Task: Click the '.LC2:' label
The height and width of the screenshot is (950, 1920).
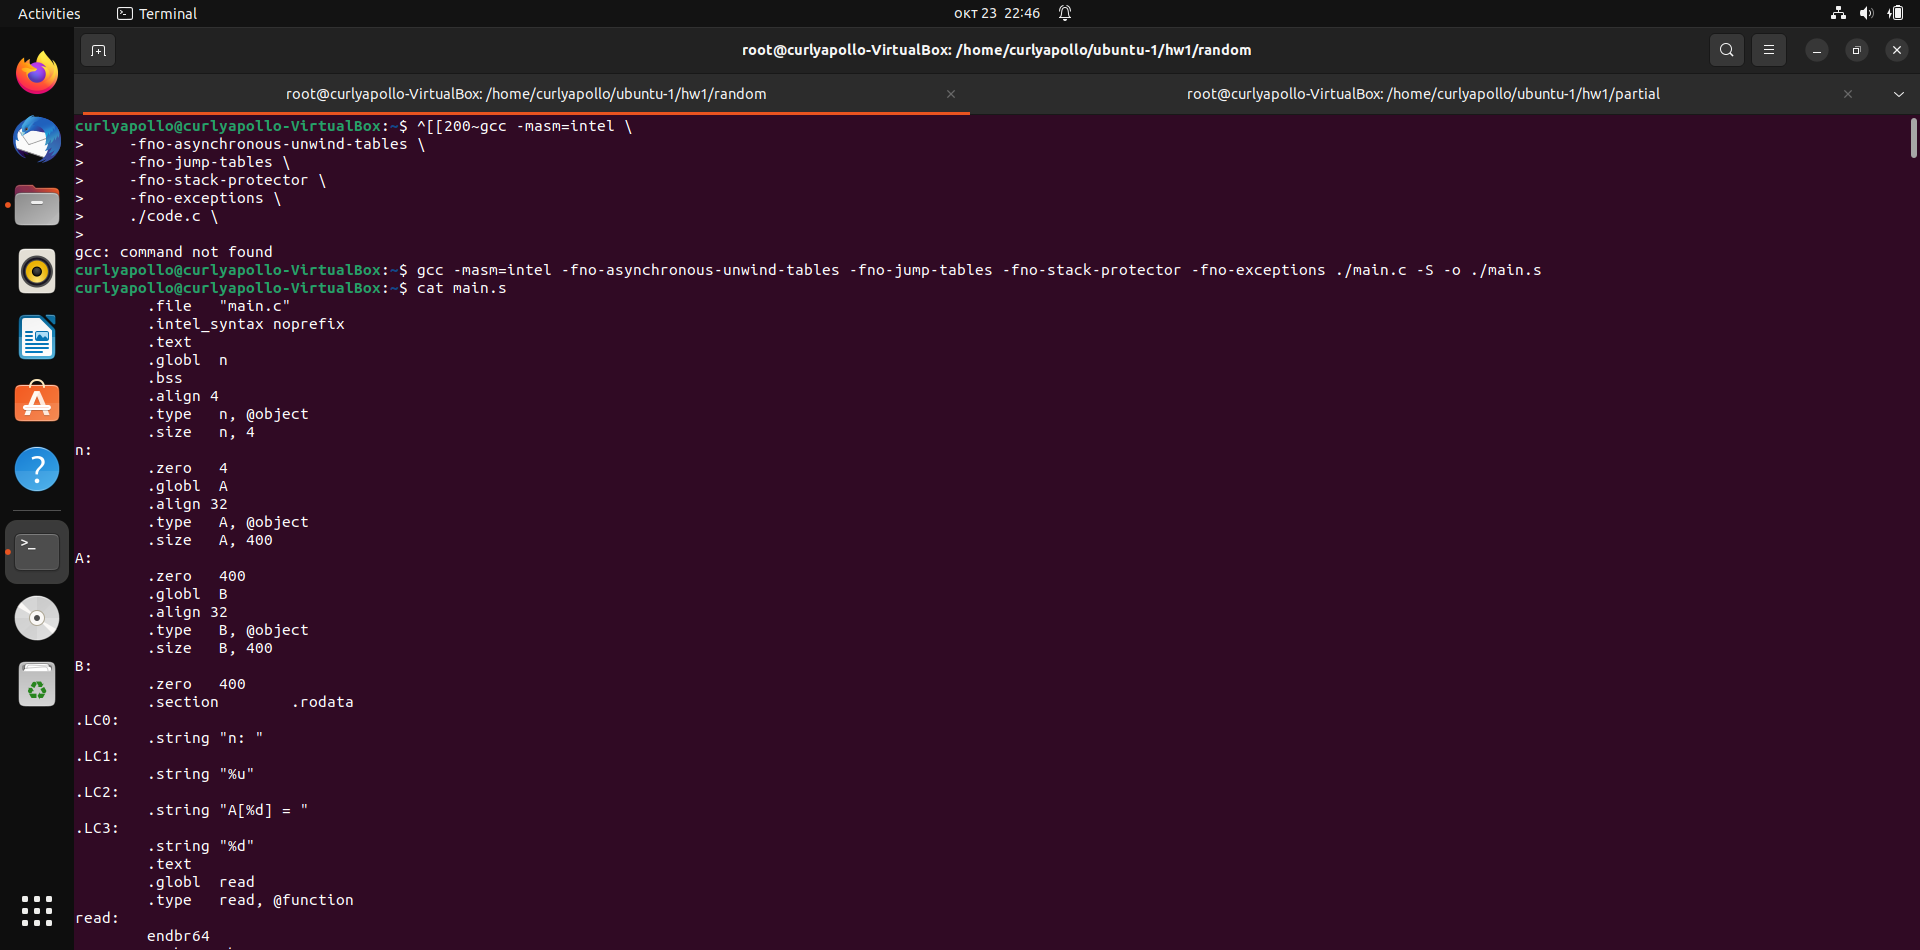Action: [97, 792]
